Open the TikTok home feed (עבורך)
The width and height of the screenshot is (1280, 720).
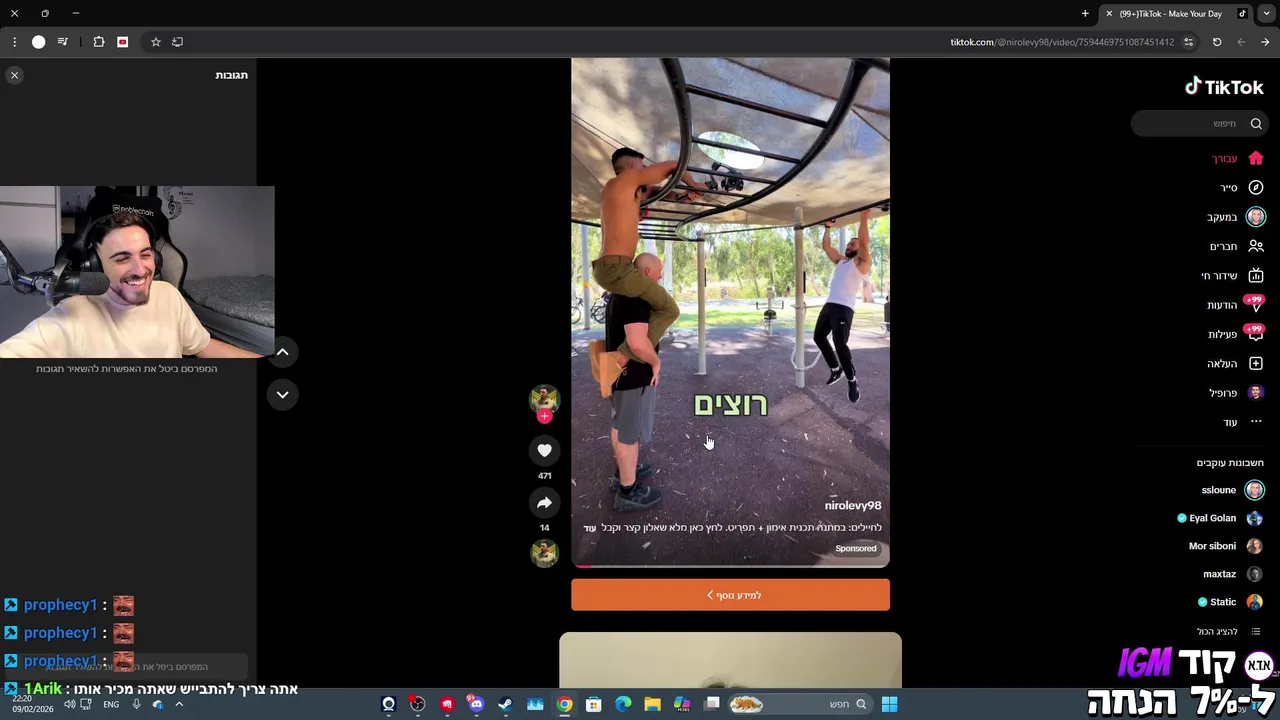click(x=1238, y=158)
